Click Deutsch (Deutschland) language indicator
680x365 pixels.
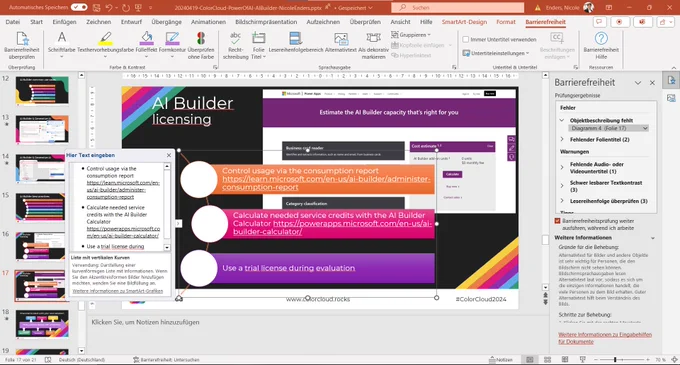[82, 360]
